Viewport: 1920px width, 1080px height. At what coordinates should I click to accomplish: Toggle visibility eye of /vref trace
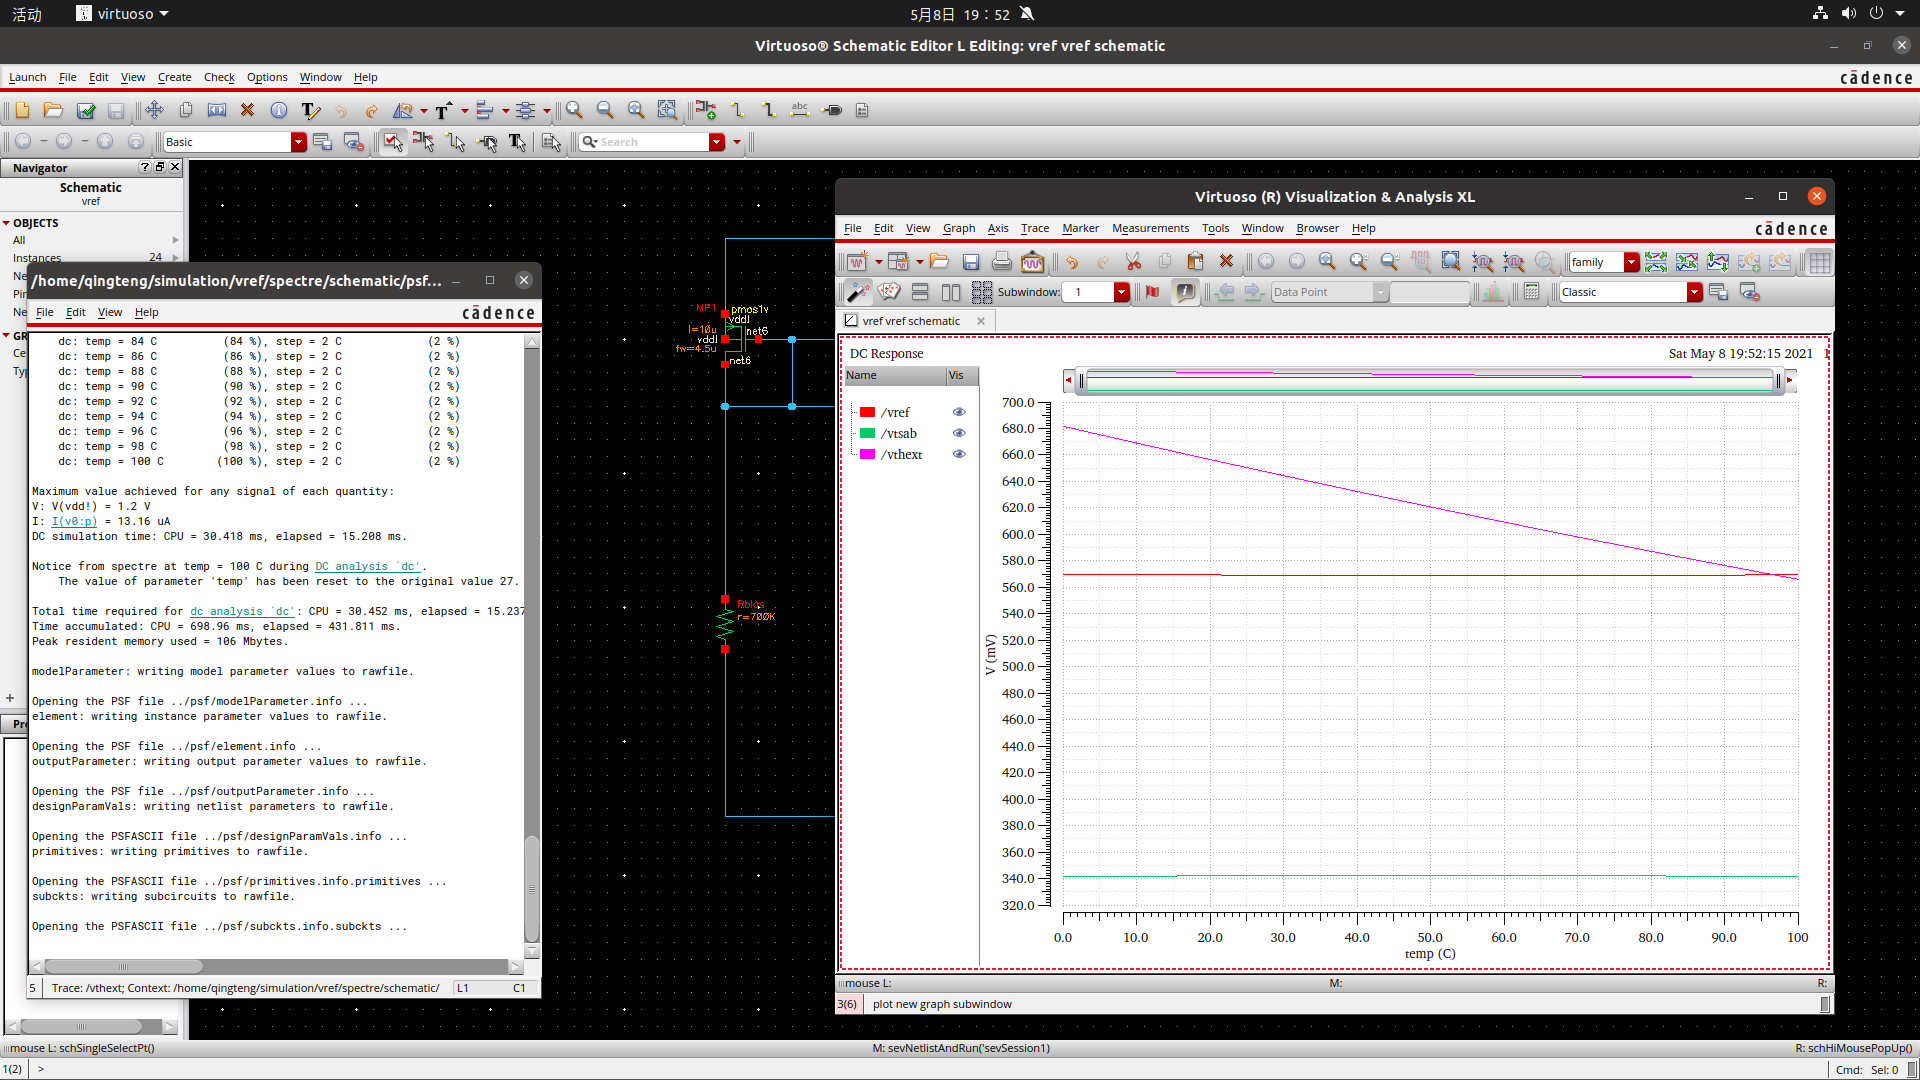coord(959,412)
